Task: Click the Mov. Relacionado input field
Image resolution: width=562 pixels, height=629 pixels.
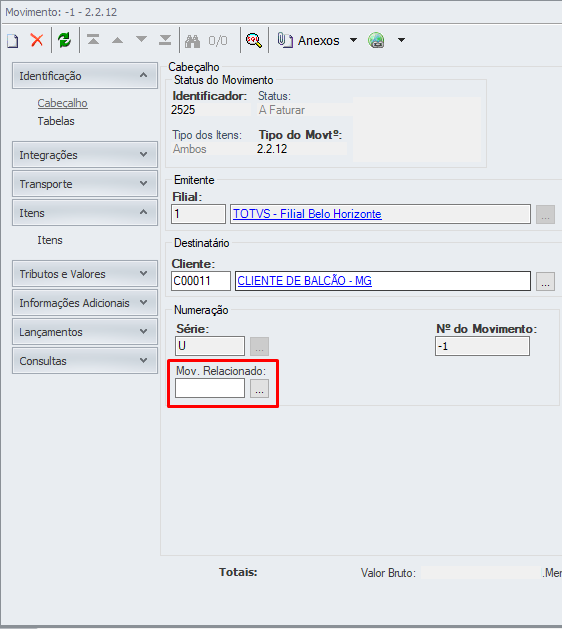Action: point(210,388)
